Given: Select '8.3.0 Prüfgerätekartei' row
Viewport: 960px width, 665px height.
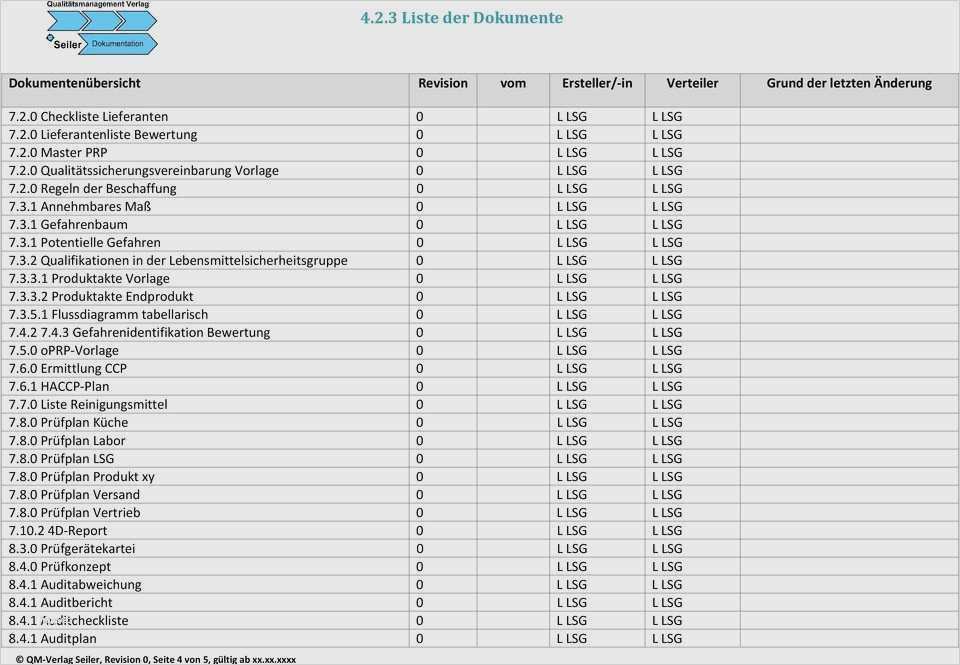Looking at the screenshot, I should pos(72,549).
